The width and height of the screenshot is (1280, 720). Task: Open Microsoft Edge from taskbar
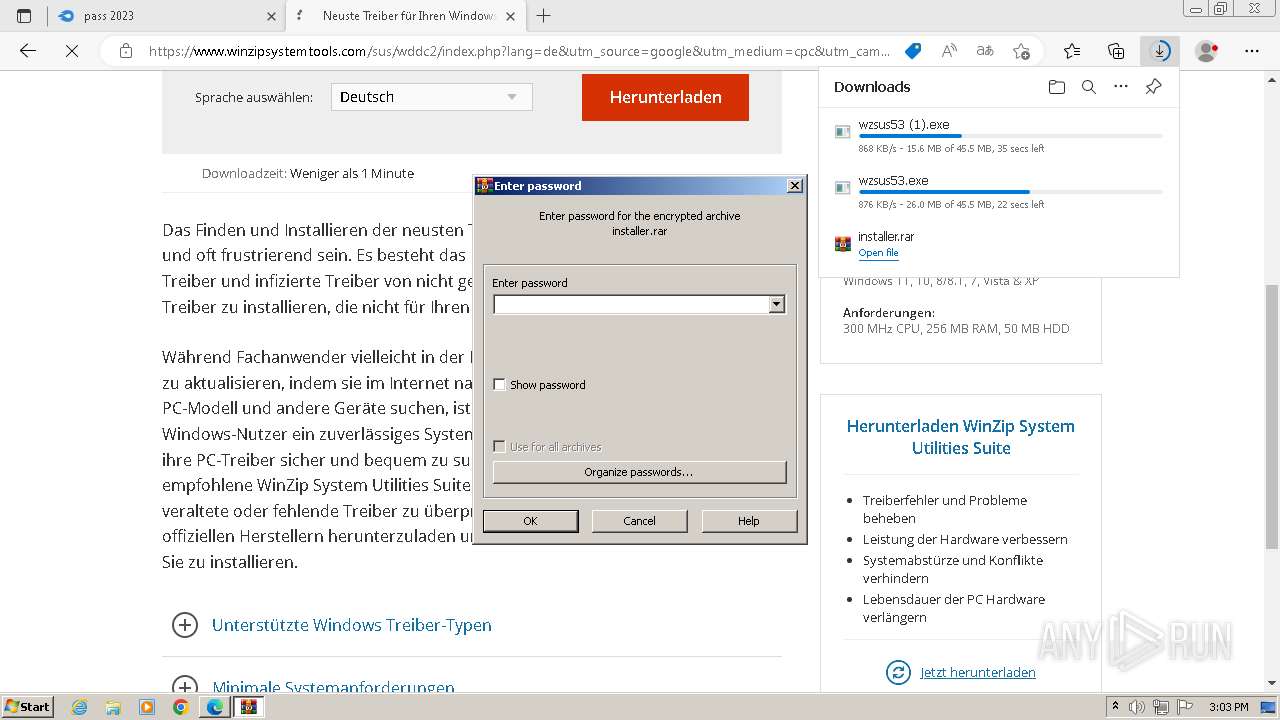(214, 707)
